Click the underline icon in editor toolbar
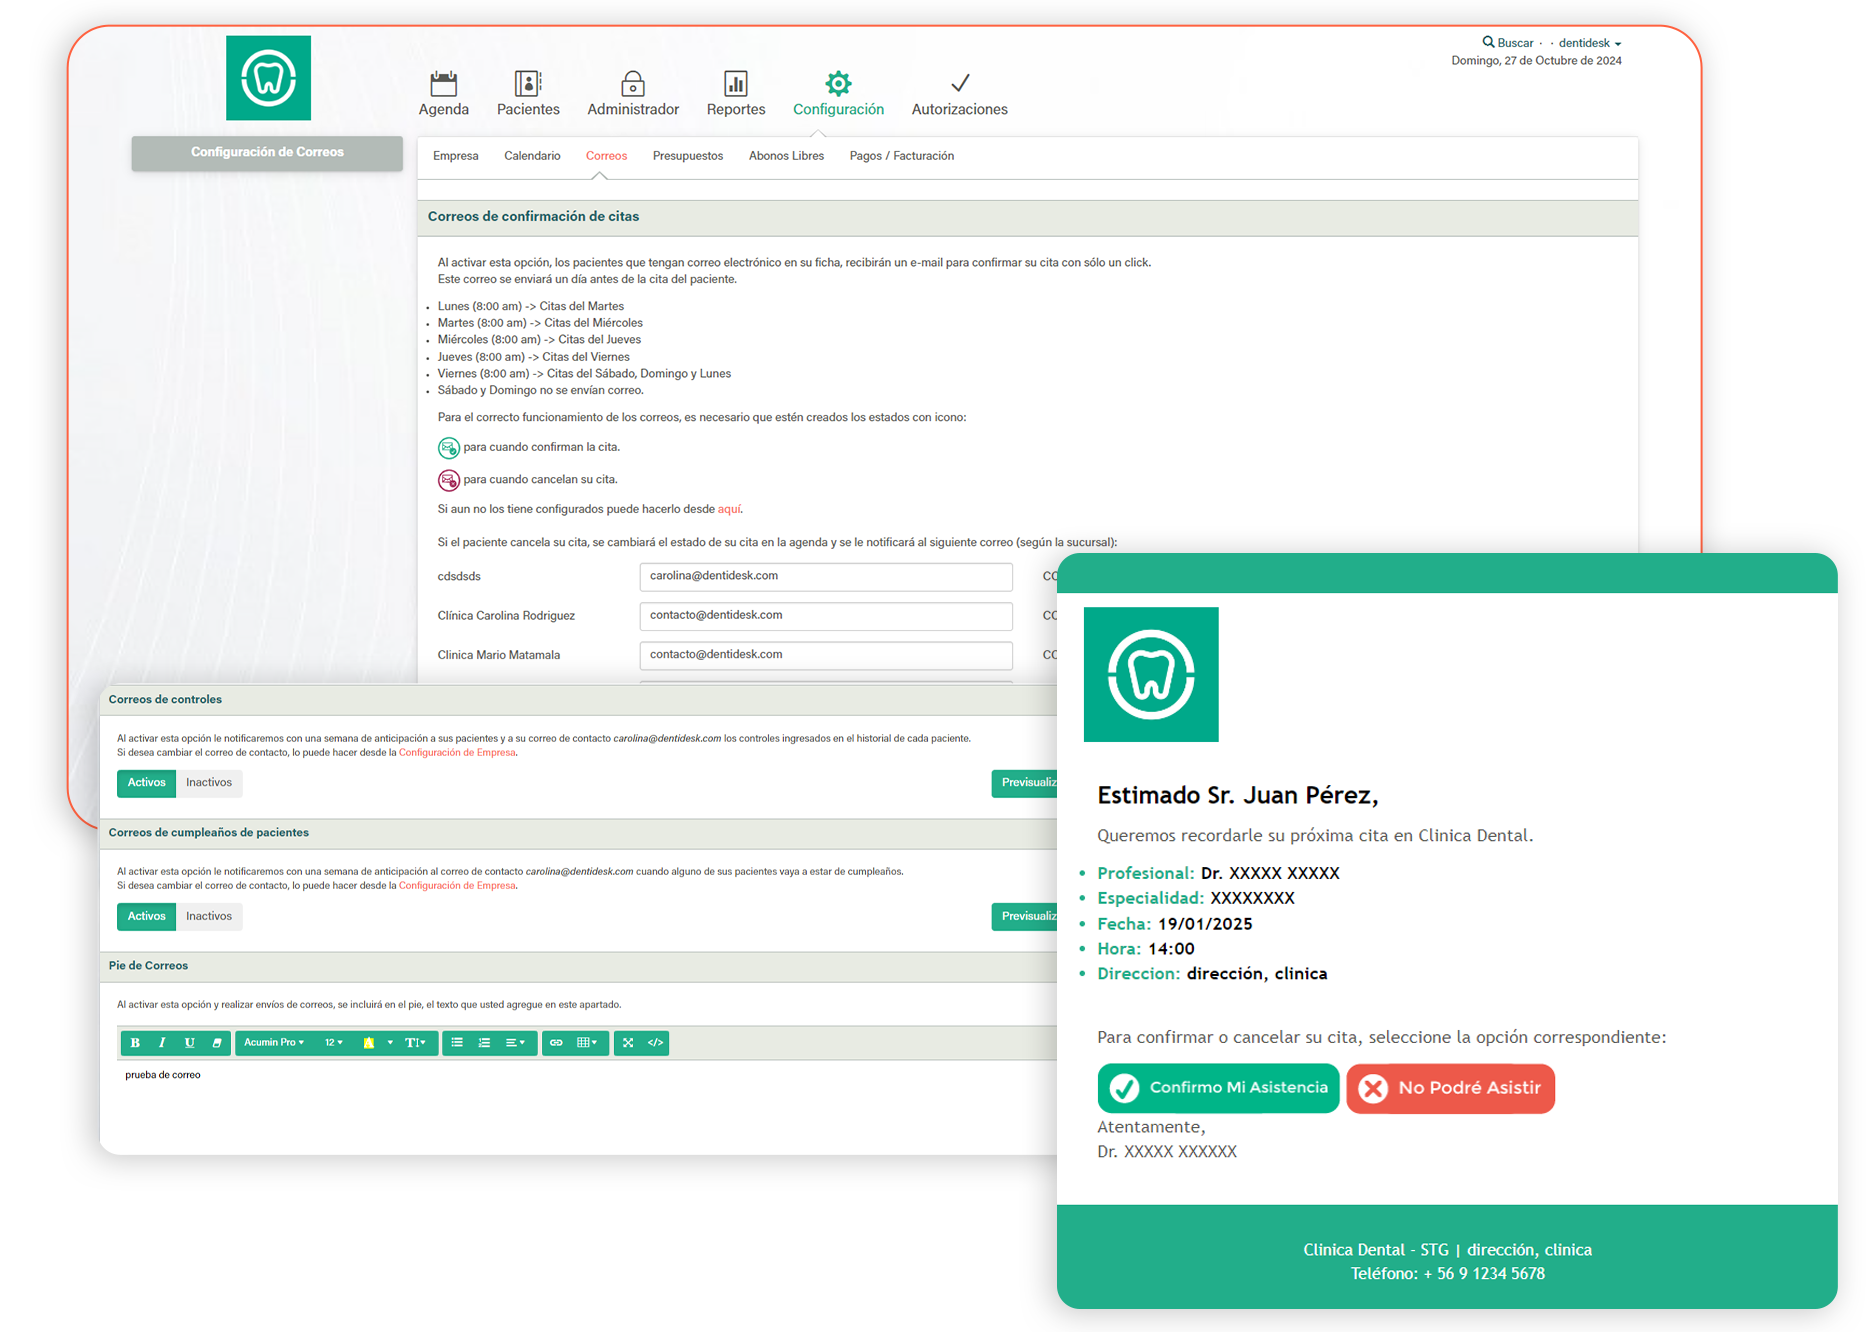Image resolution: width=1869 pixels, height=1332 pixels. pos(189,1043)
